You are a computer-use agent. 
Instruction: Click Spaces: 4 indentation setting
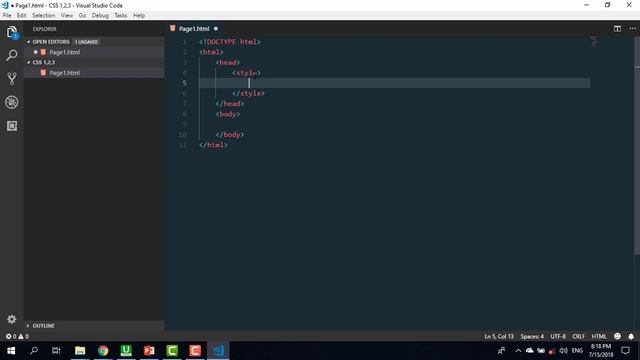tap(532, 336)
